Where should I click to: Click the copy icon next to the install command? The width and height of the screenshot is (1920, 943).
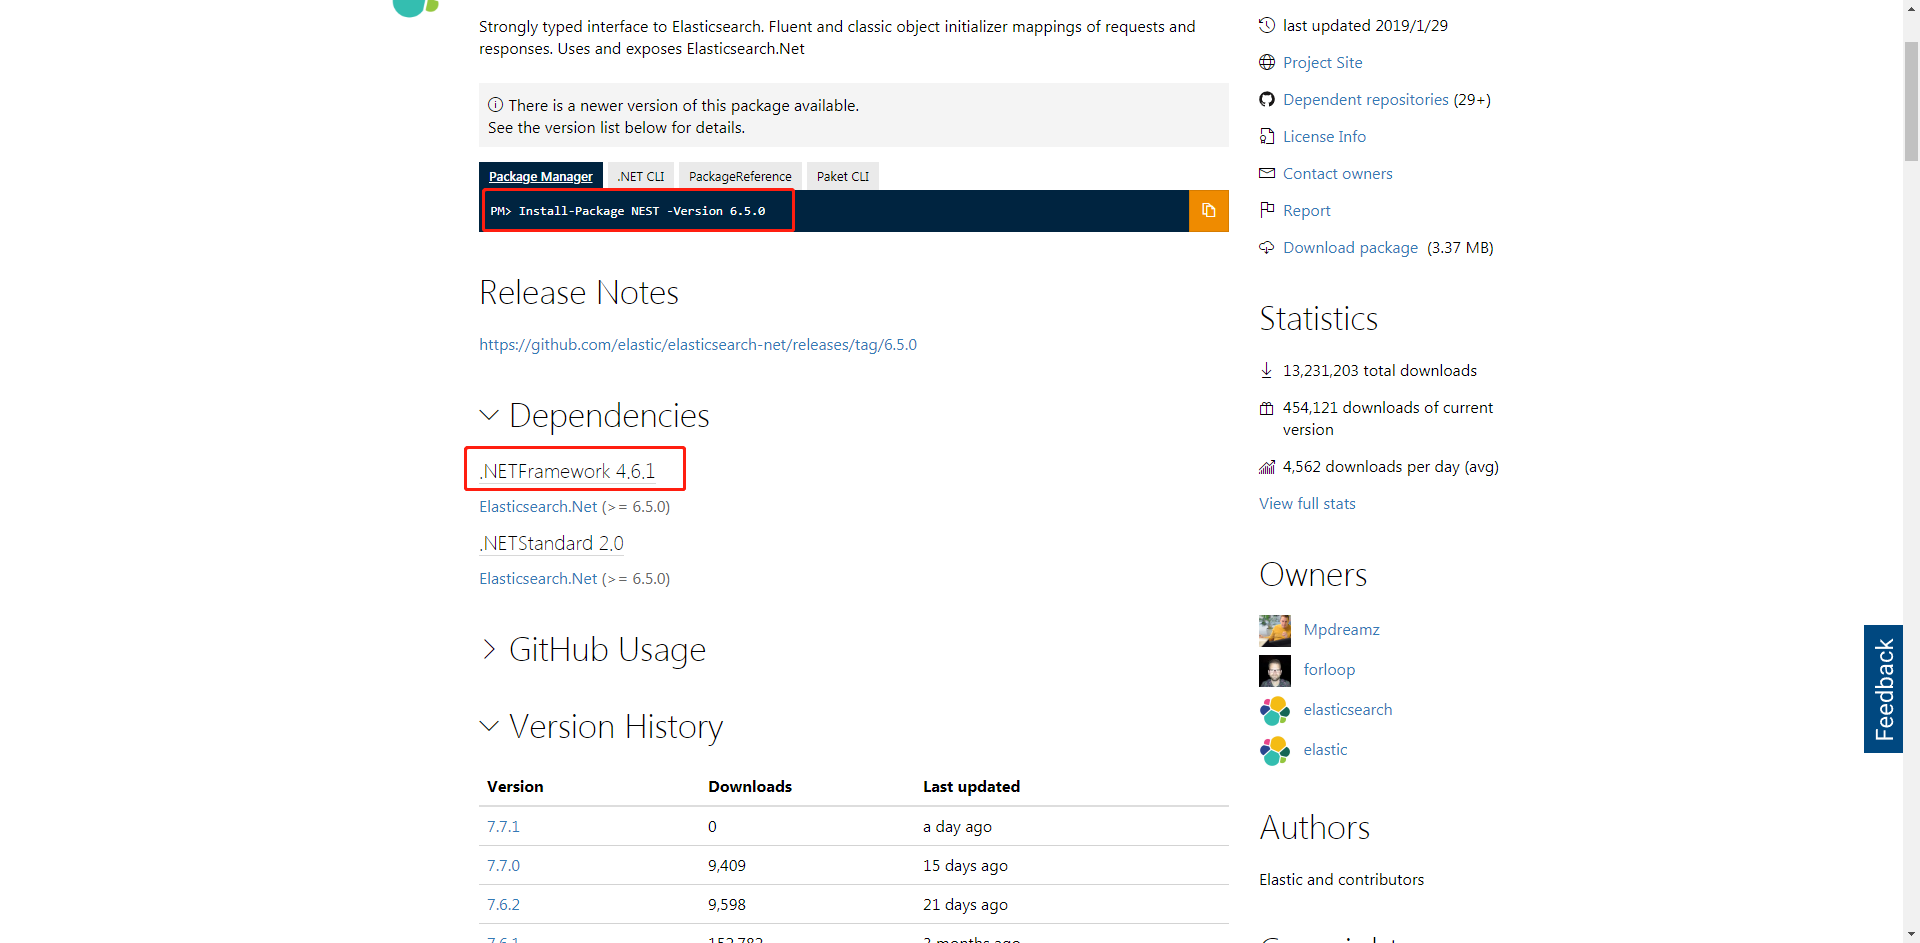point(1208,211)
